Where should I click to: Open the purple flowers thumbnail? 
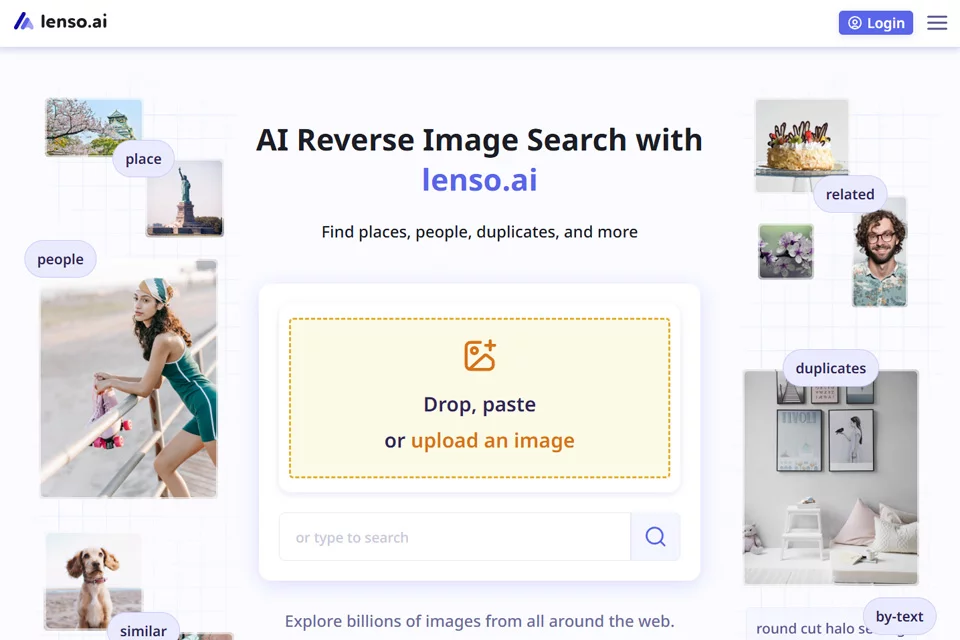pos(786,251)
